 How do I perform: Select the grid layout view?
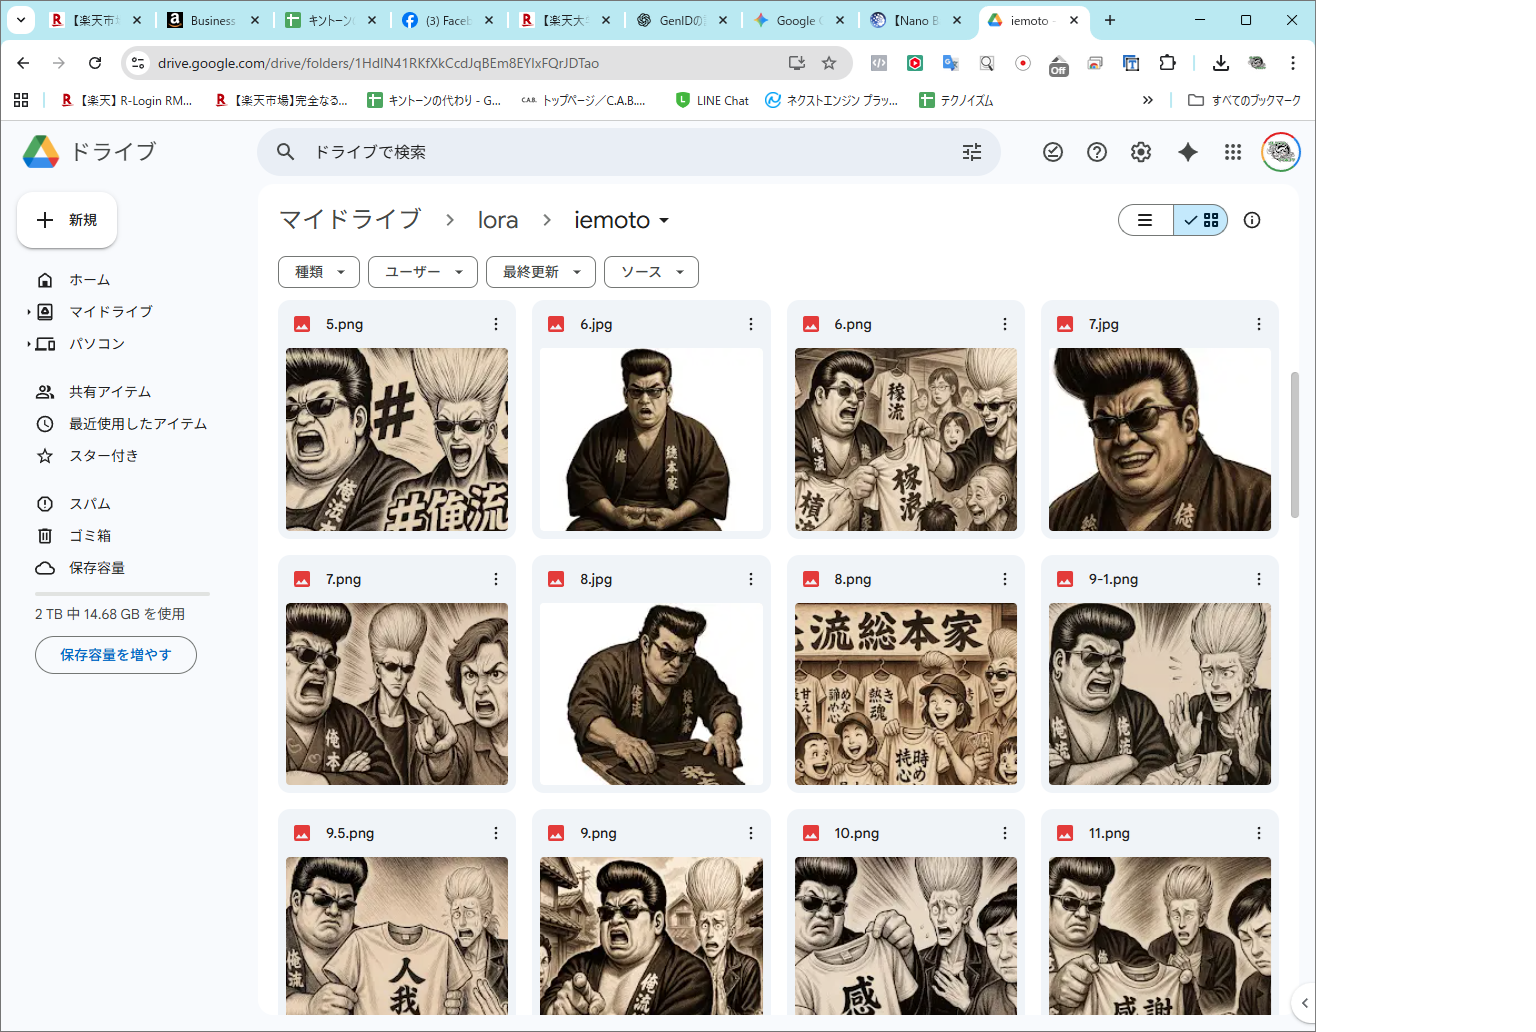[x=1201, y=220]
